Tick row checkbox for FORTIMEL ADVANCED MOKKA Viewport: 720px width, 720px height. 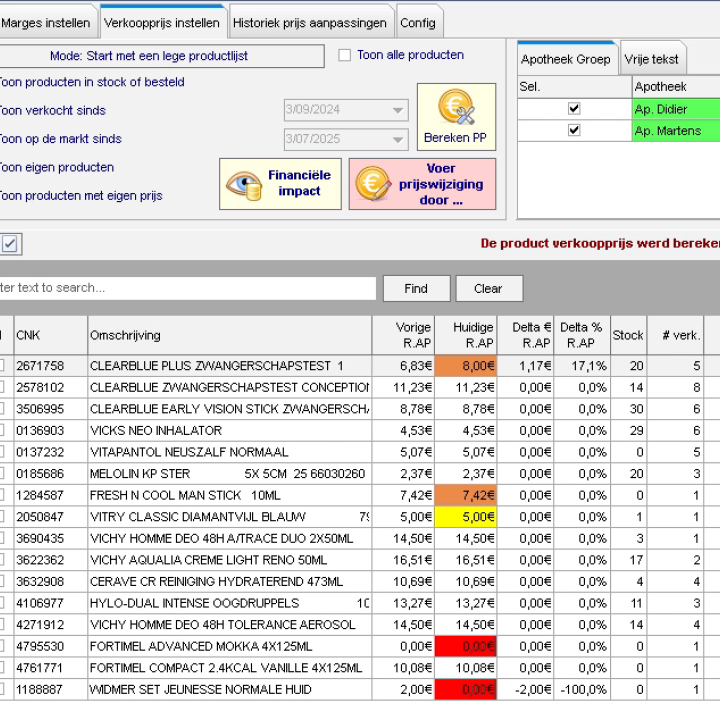coord(2,646)
